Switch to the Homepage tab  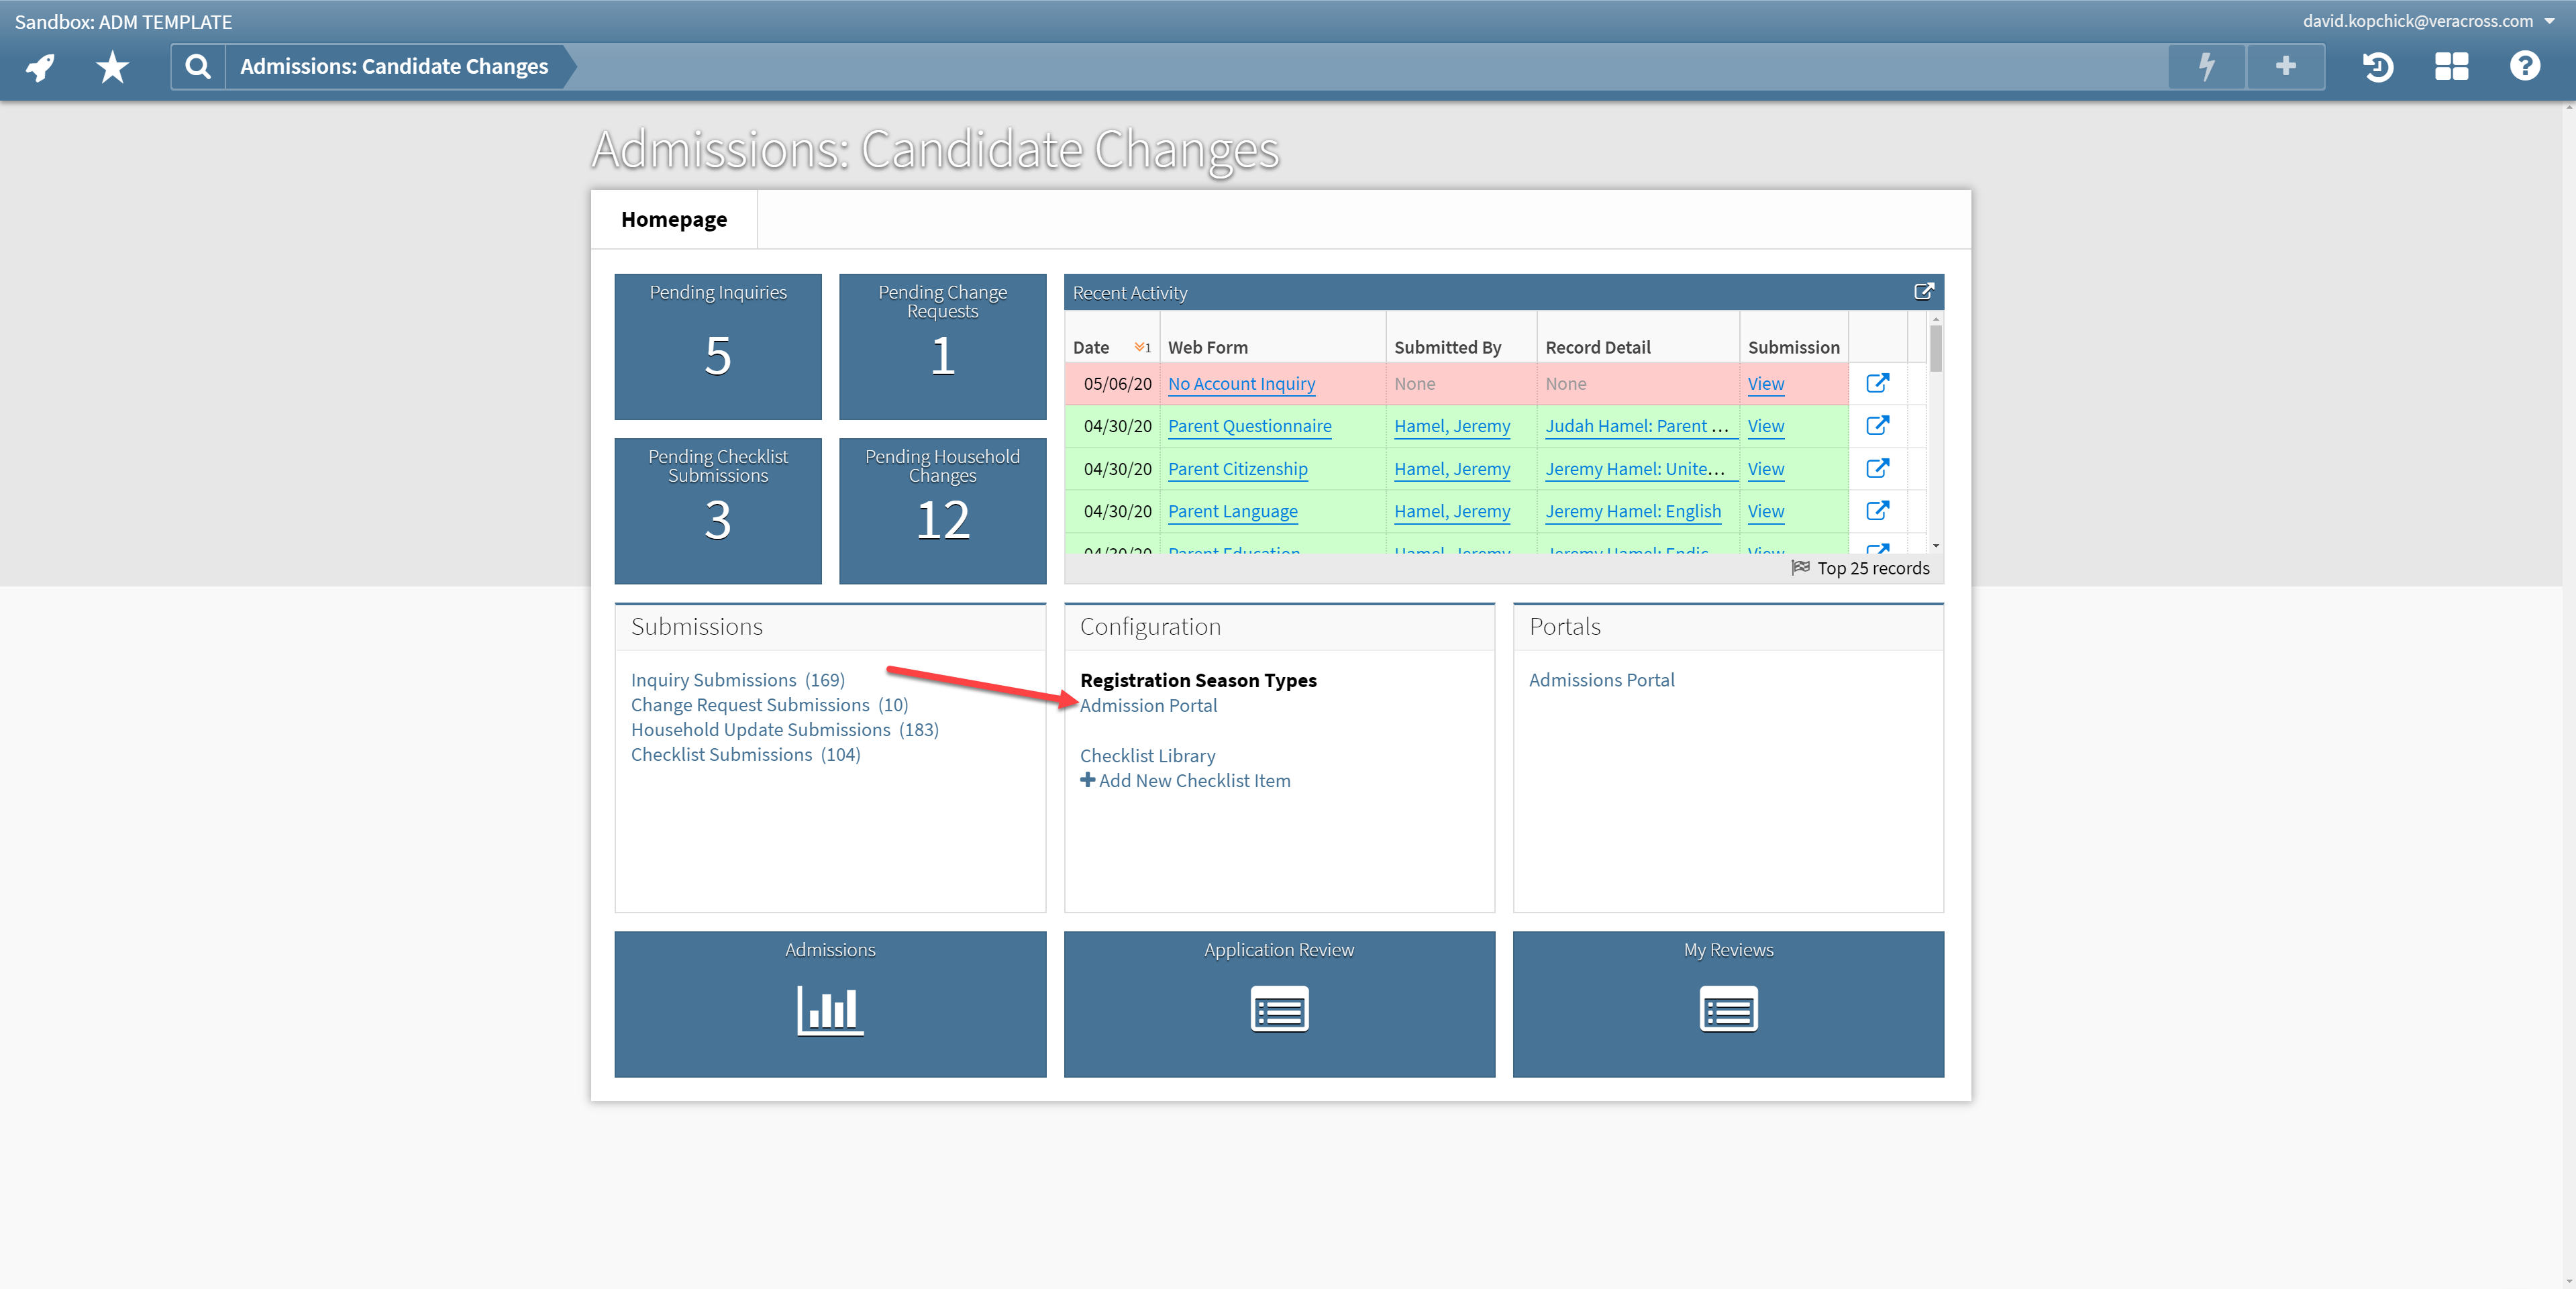point(674,218)
